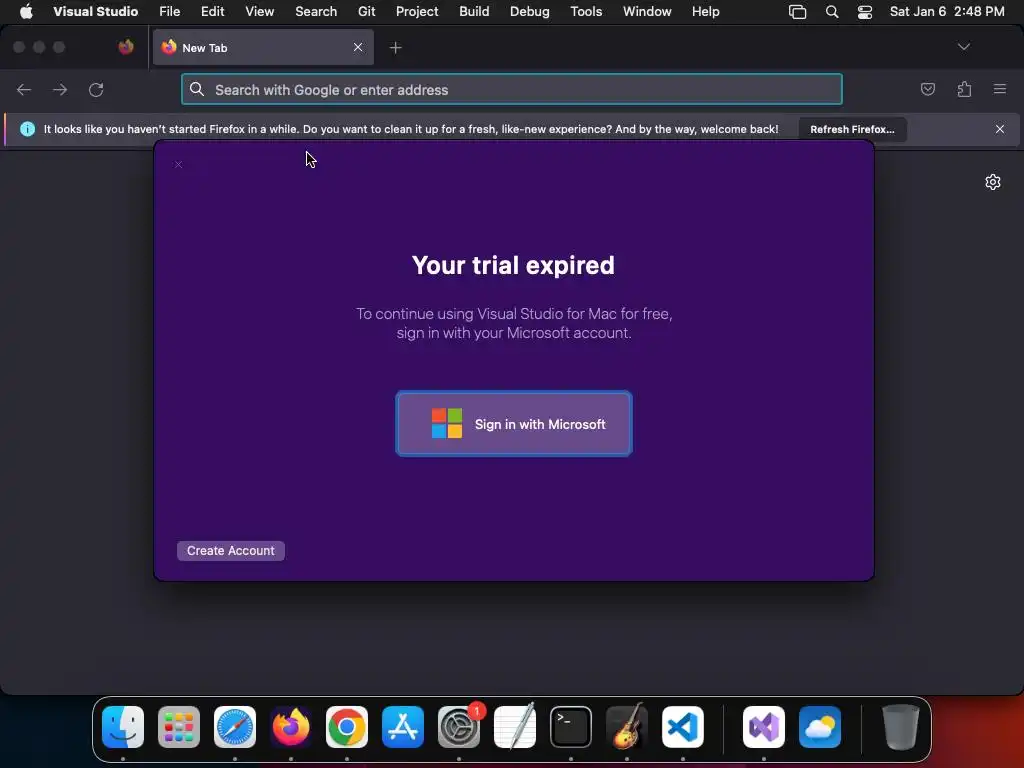Open Spotlight search in menu bar
The image size is (1024, 768).
(831, 12)
